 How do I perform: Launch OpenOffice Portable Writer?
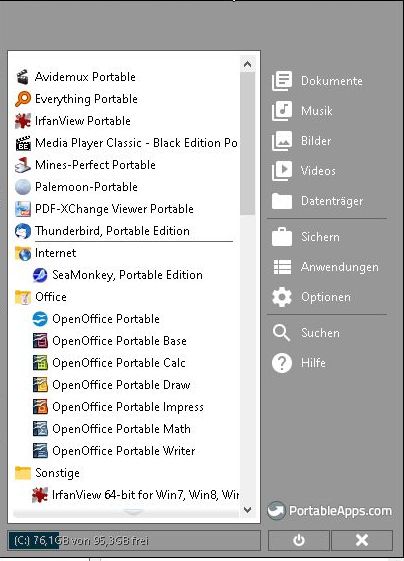pyautogui.click(x=114, y=451)
